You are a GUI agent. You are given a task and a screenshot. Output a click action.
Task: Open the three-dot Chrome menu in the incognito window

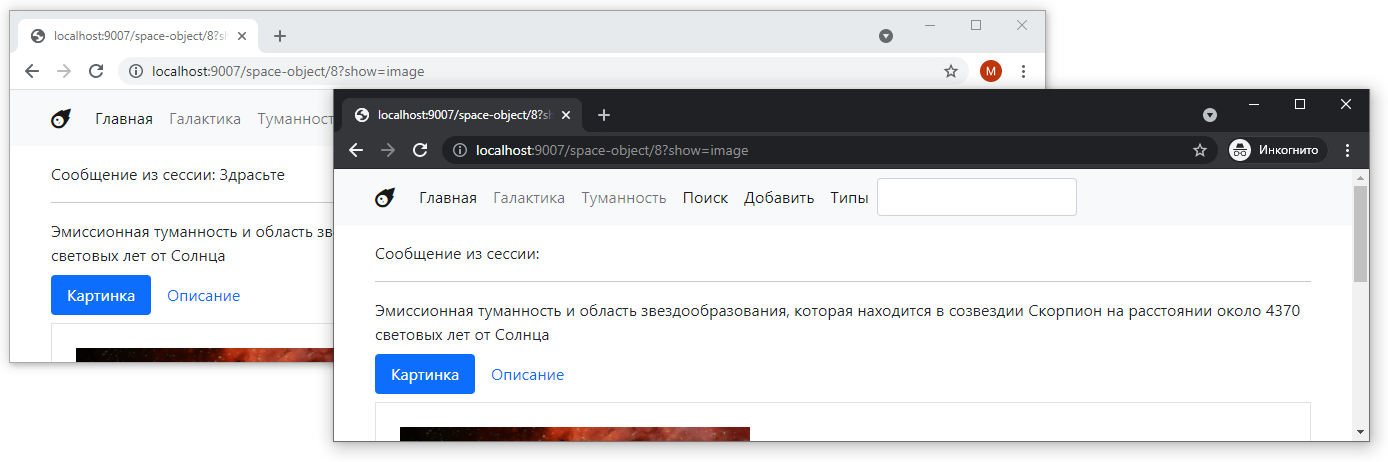1347,150
